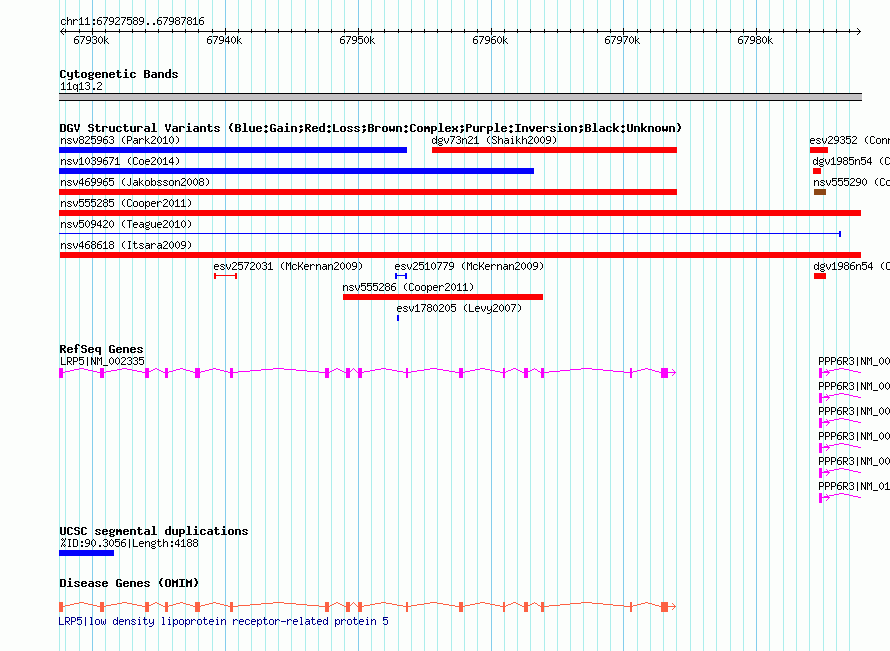Click the 67950k ruler tick label

tap(357, 41)
